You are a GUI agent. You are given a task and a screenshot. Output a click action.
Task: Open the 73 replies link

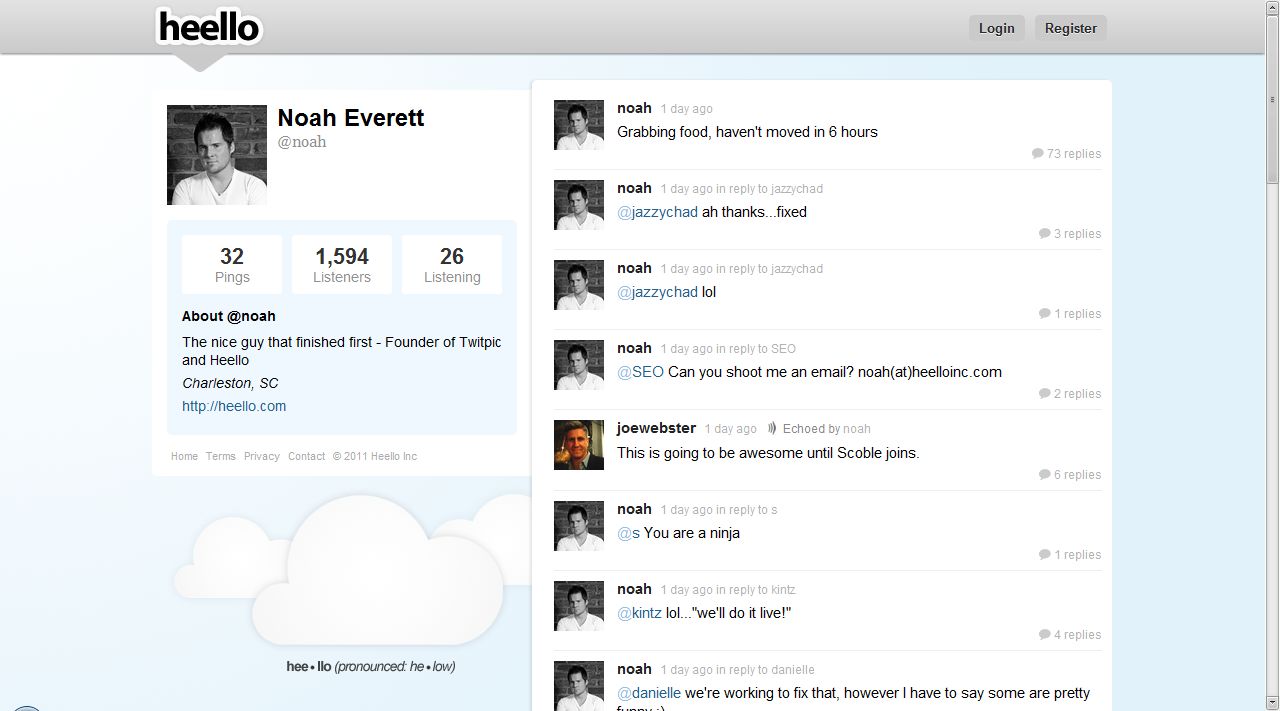coord(1074,154)
